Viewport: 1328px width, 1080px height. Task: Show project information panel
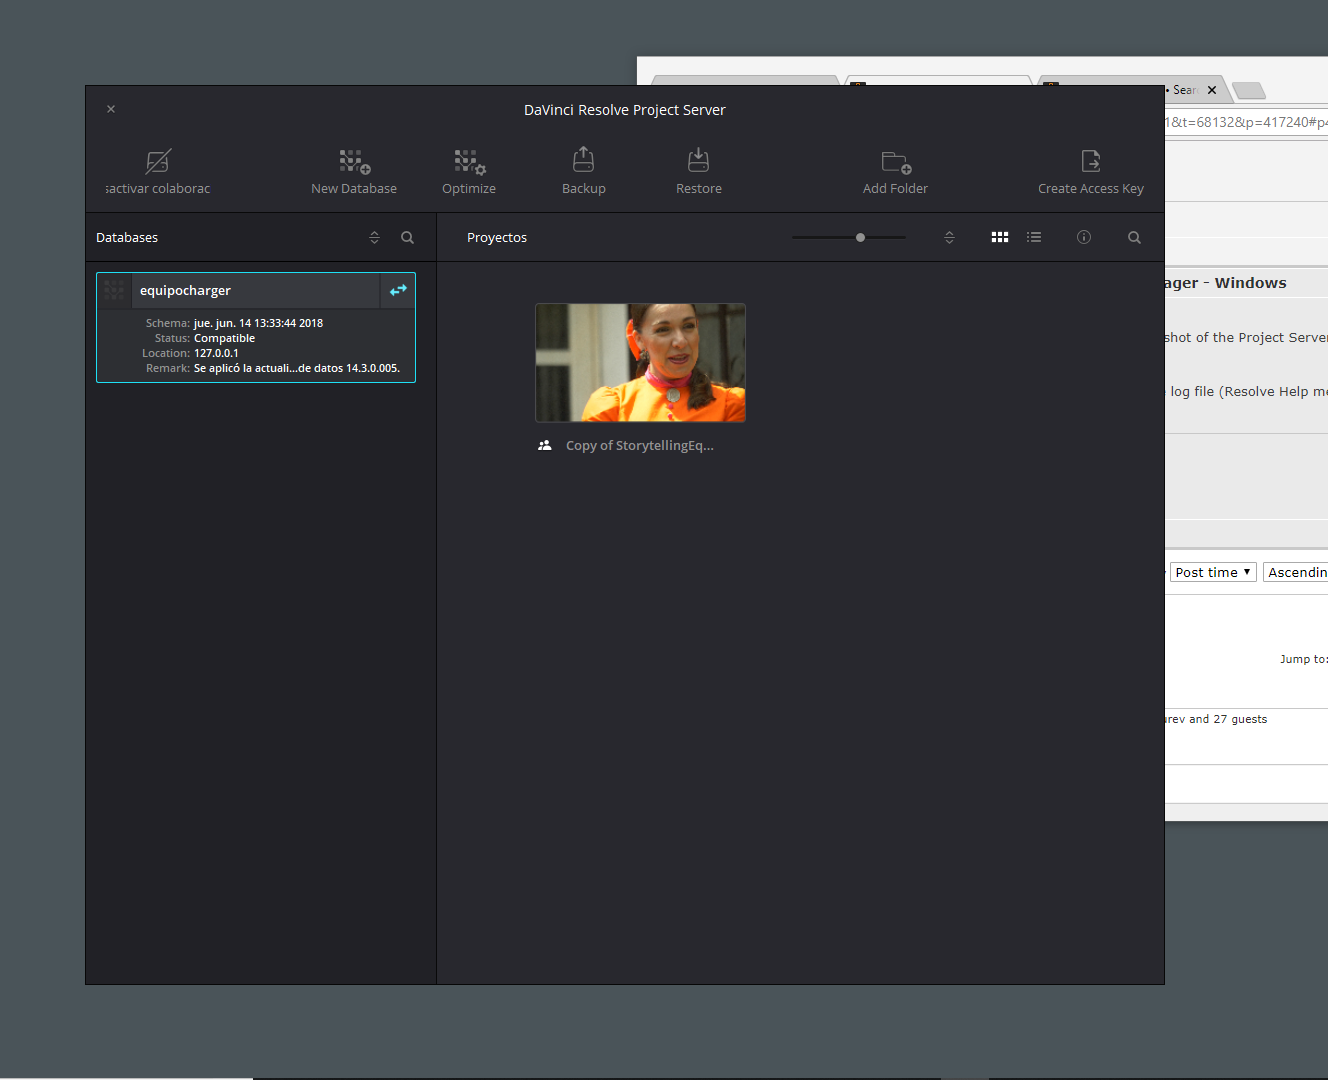(1084, 237)
